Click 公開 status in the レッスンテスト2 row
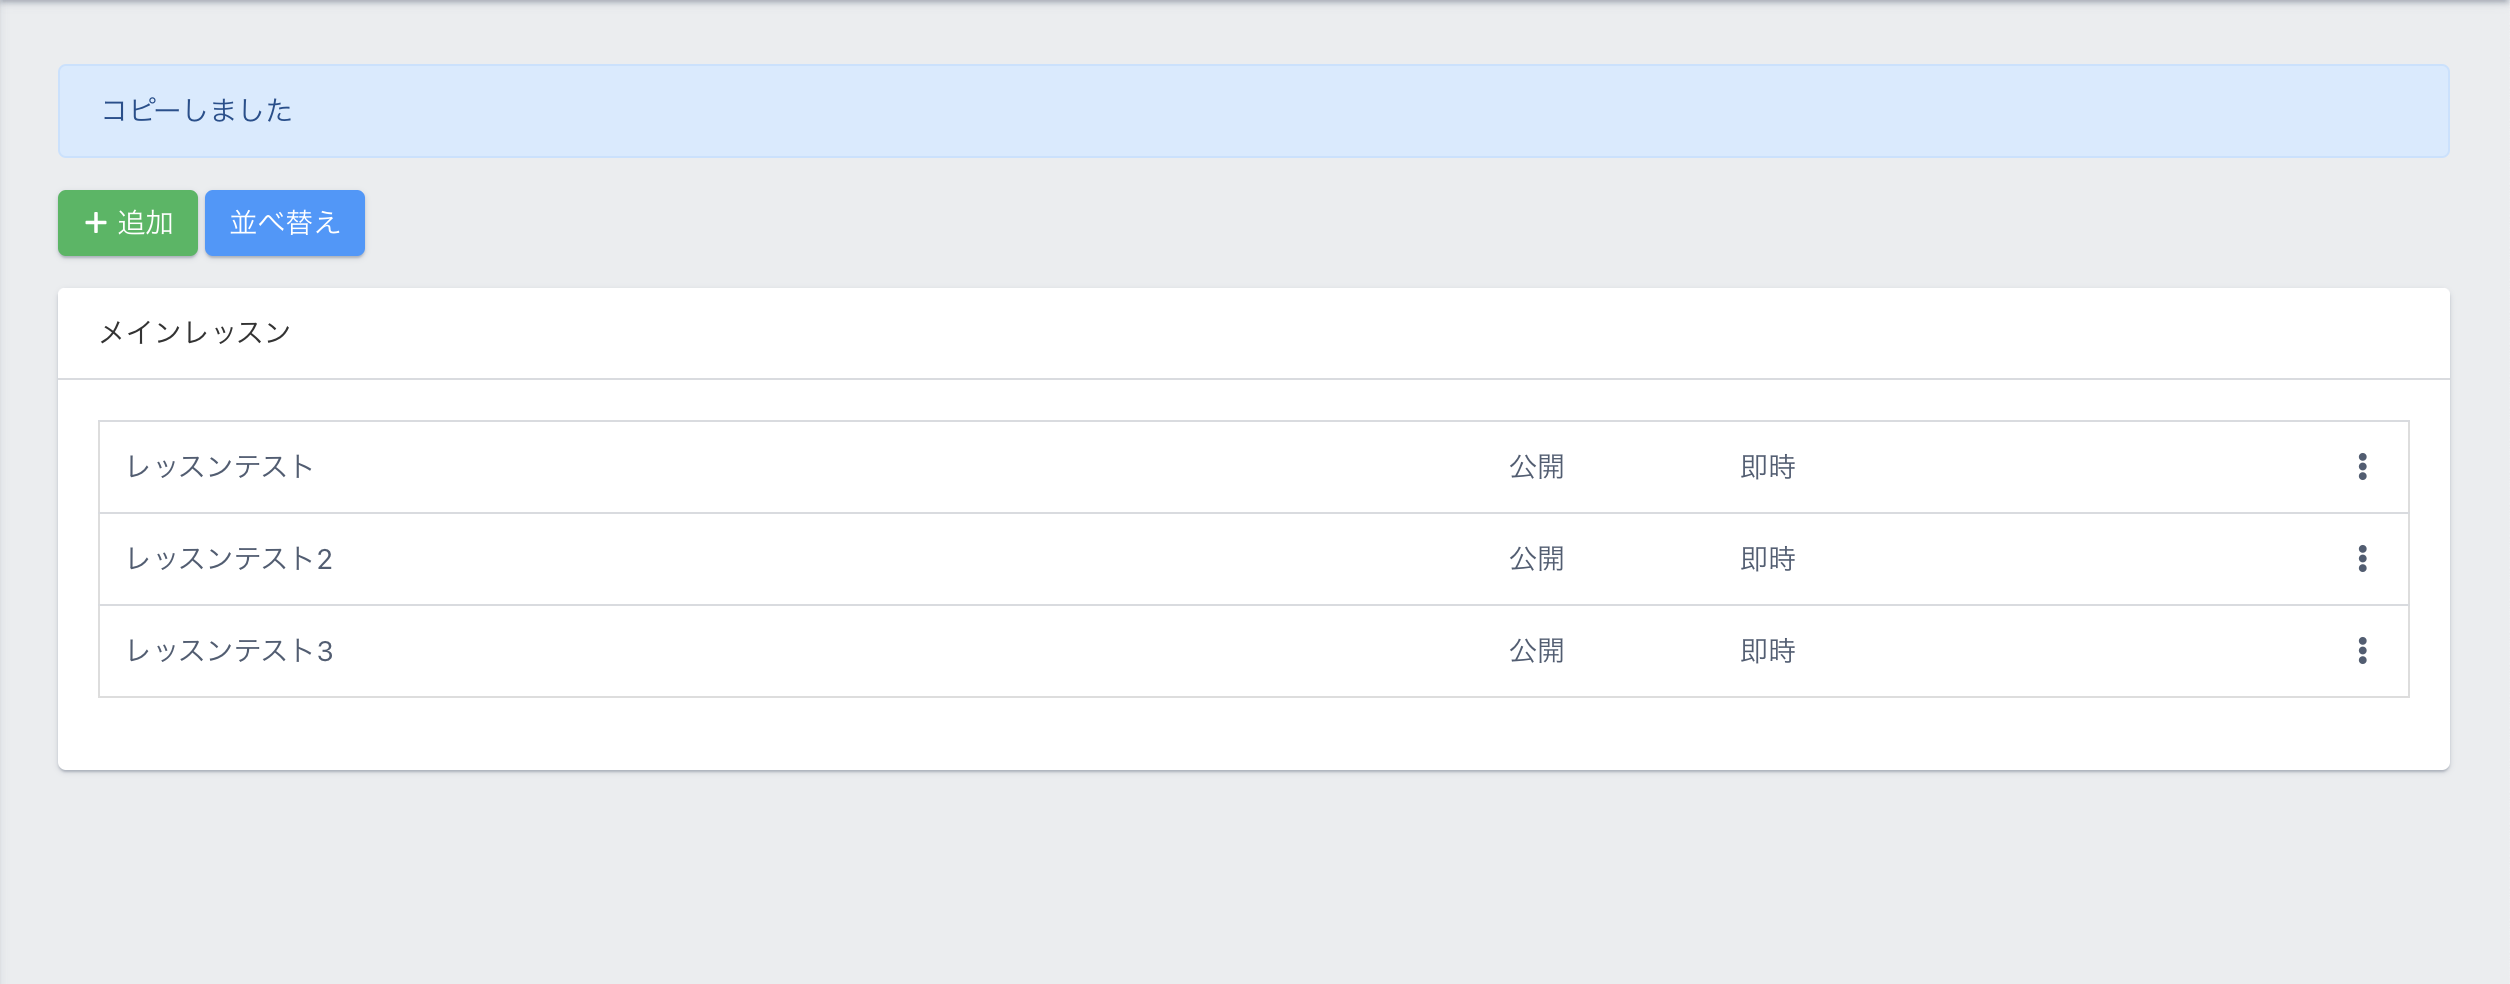 point(1536,559)
